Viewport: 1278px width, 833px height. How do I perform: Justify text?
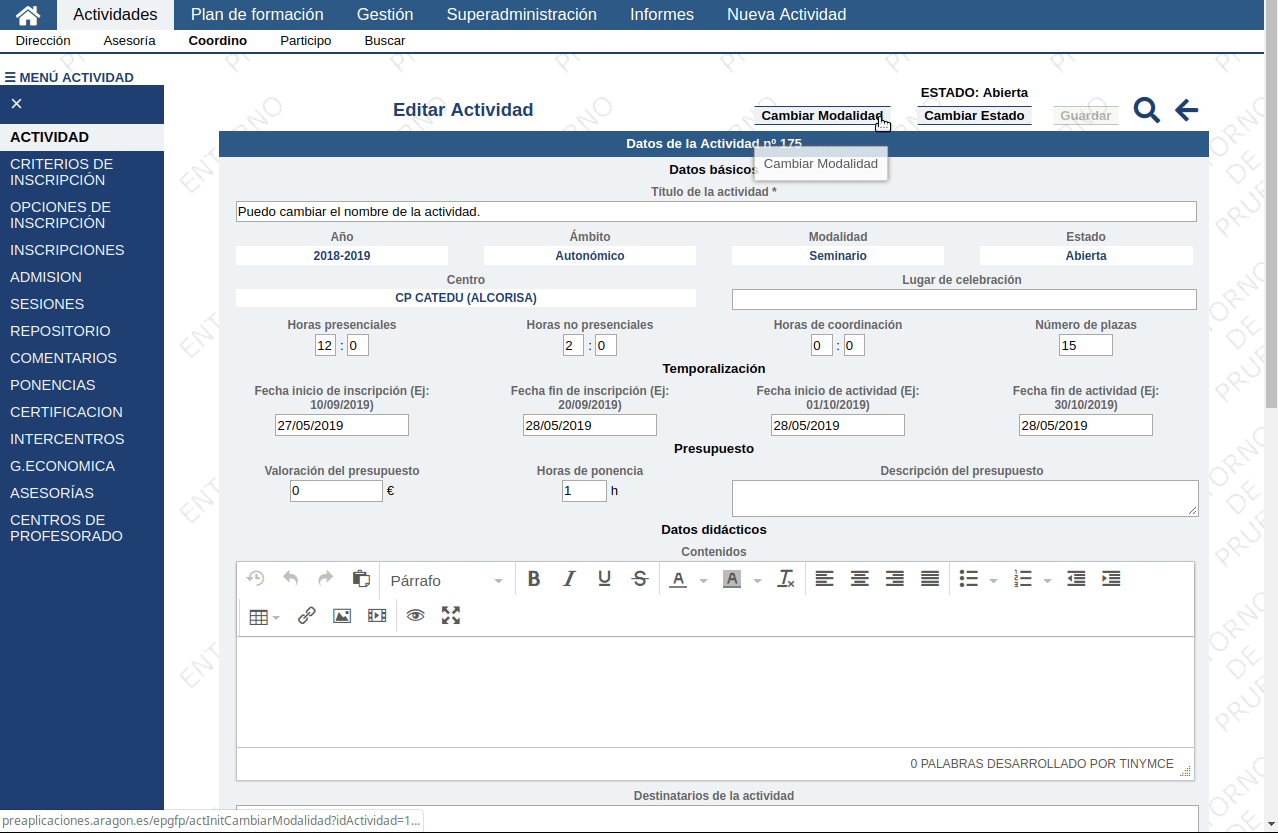click(x=930, y=579)
